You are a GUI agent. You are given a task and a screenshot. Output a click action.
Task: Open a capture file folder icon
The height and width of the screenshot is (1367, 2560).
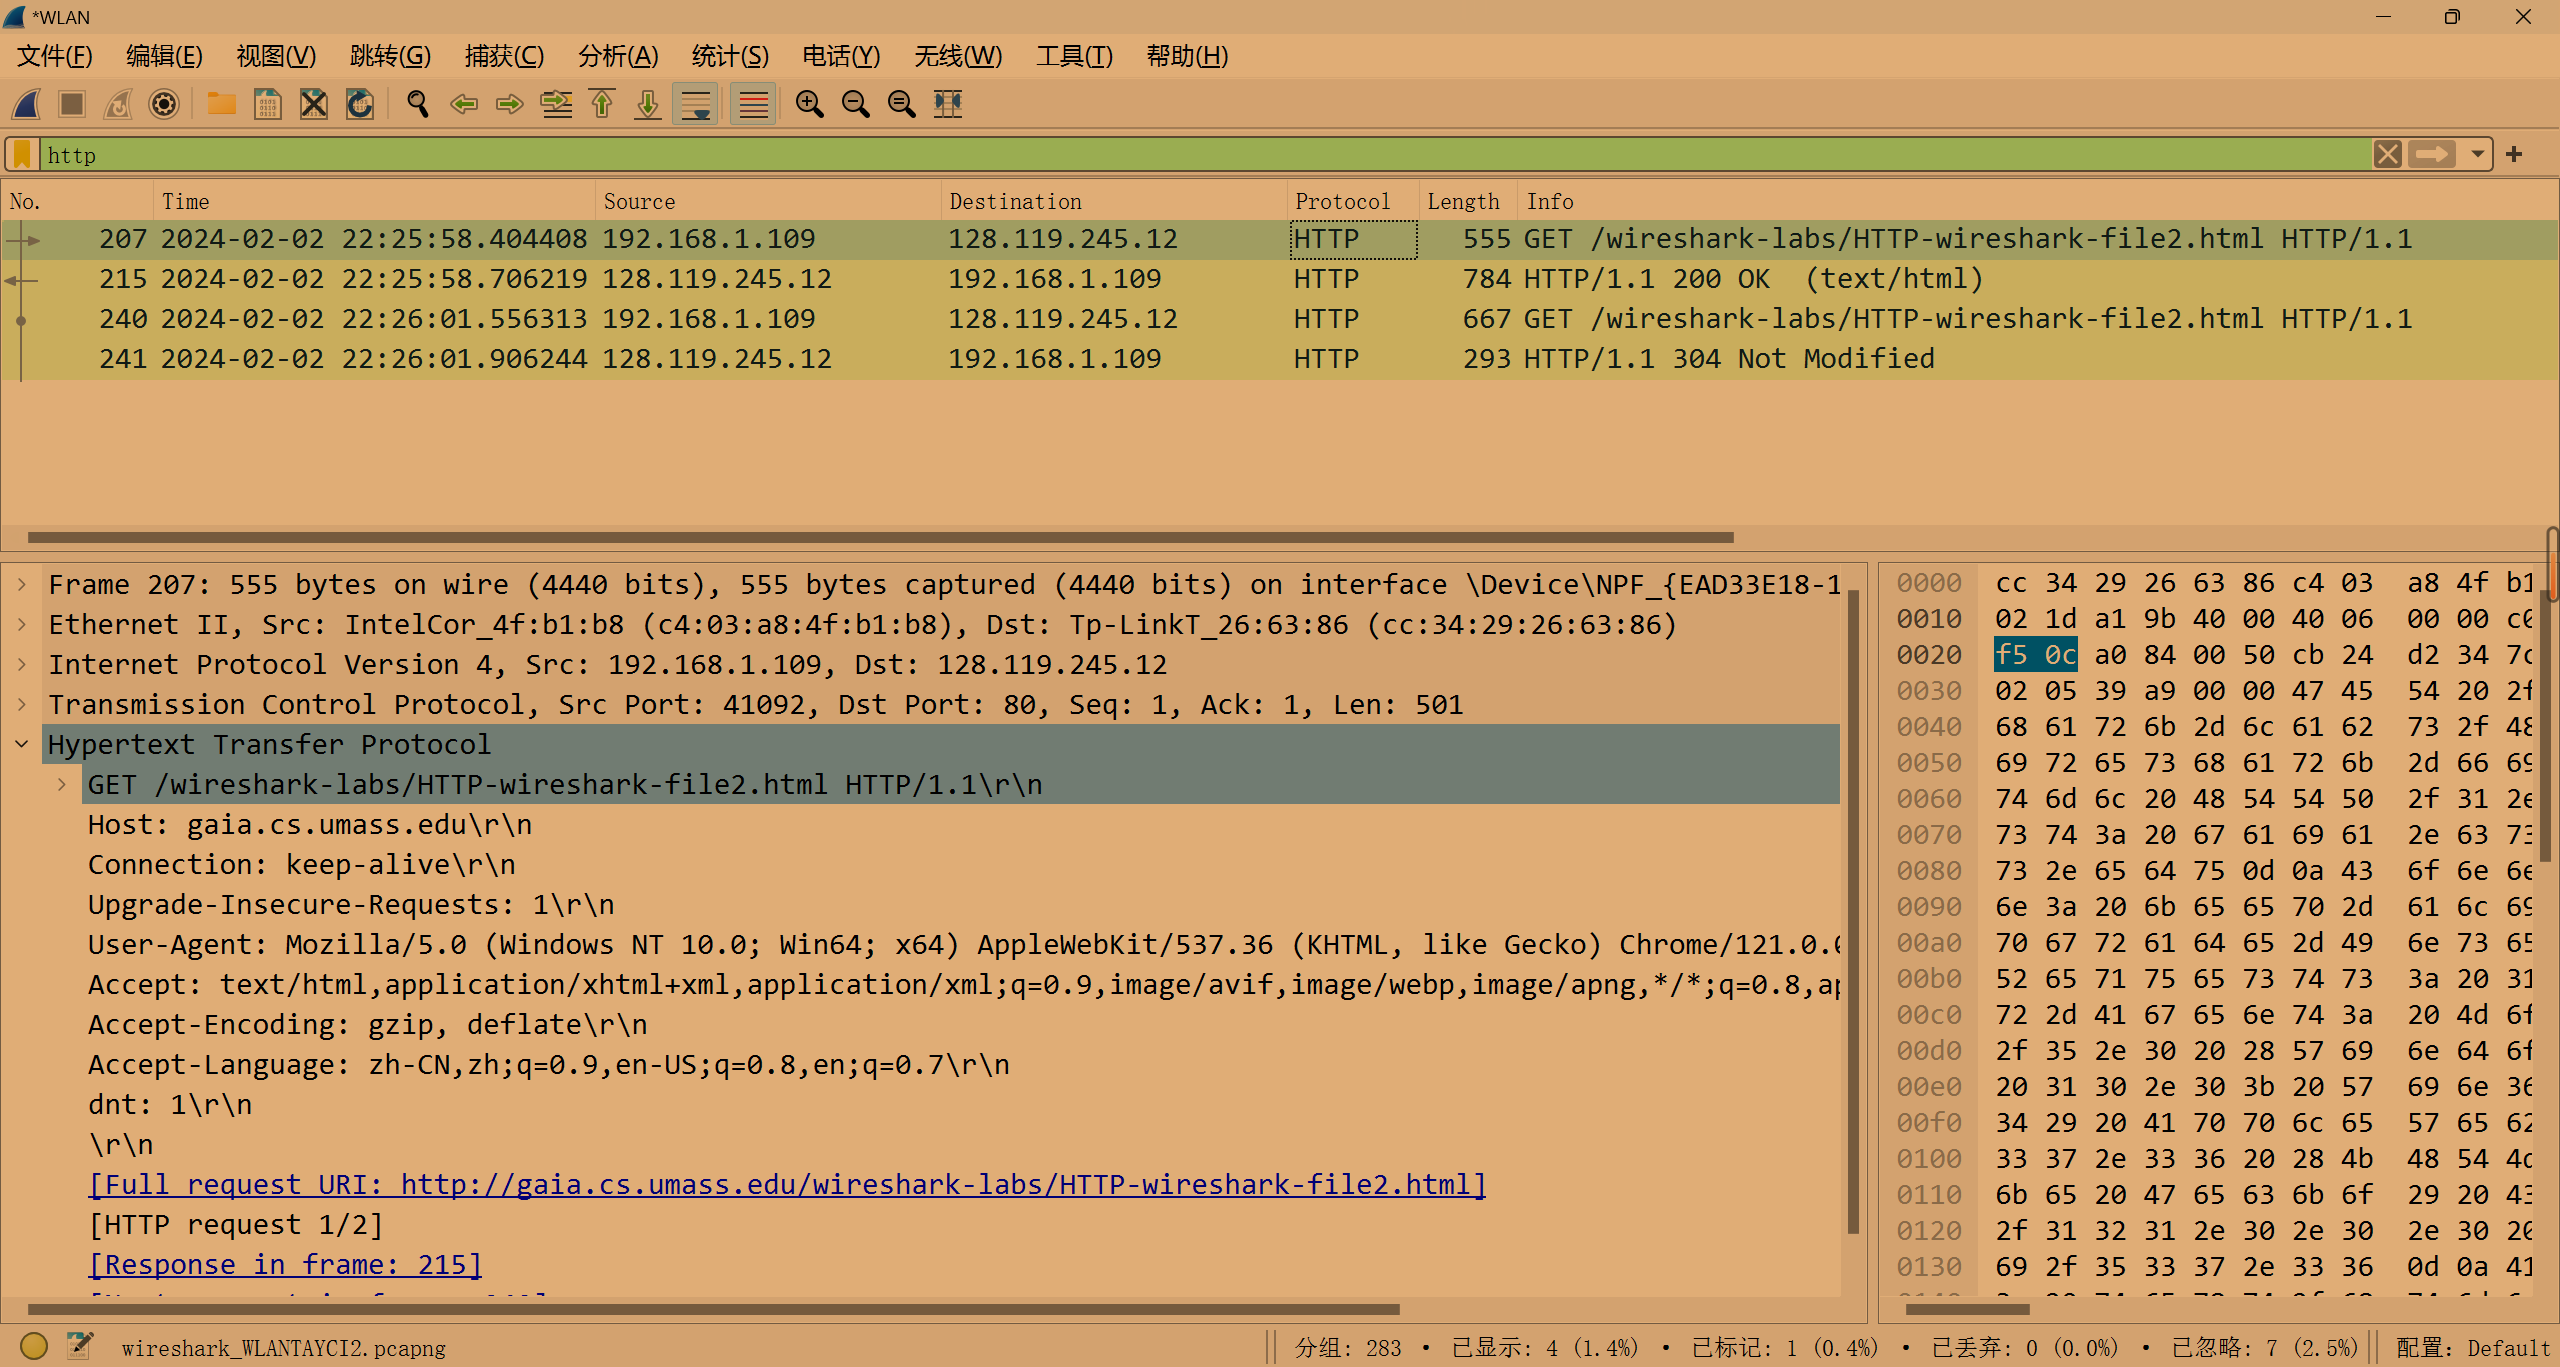tap(221, 104)
